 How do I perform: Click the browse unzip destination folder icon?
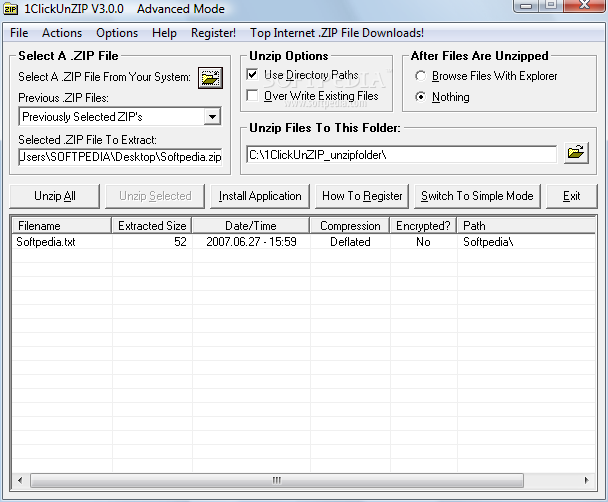coord(576,153)
